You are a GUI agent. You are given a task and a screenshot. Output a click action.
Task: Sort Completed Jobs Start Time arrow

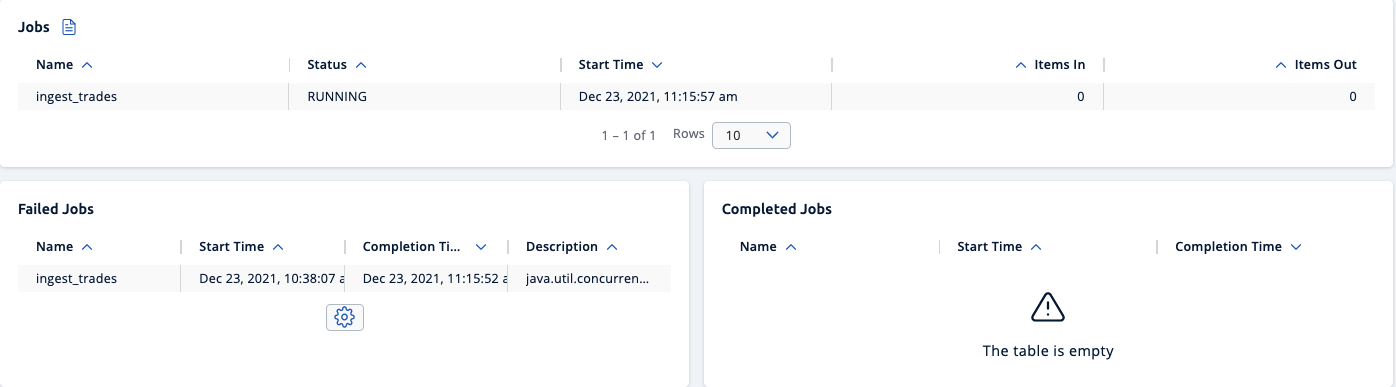coord(1036,247)
